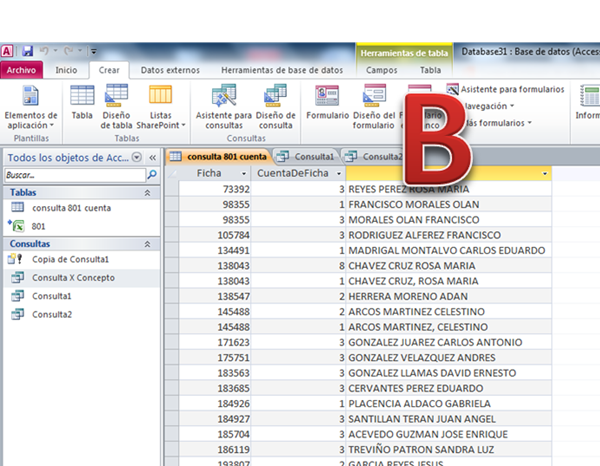Screen dimensions: 600x466
Task: Collapse navigation pane with double chevron
Action: pos(152,157)
